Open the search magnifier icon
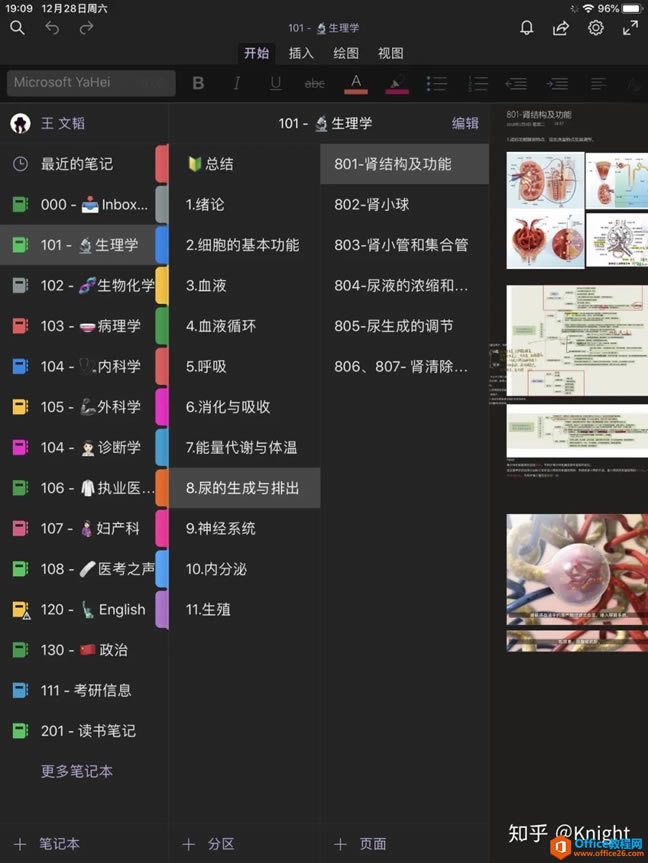Viewport: 648px width, 863px height. click(17, 28)
